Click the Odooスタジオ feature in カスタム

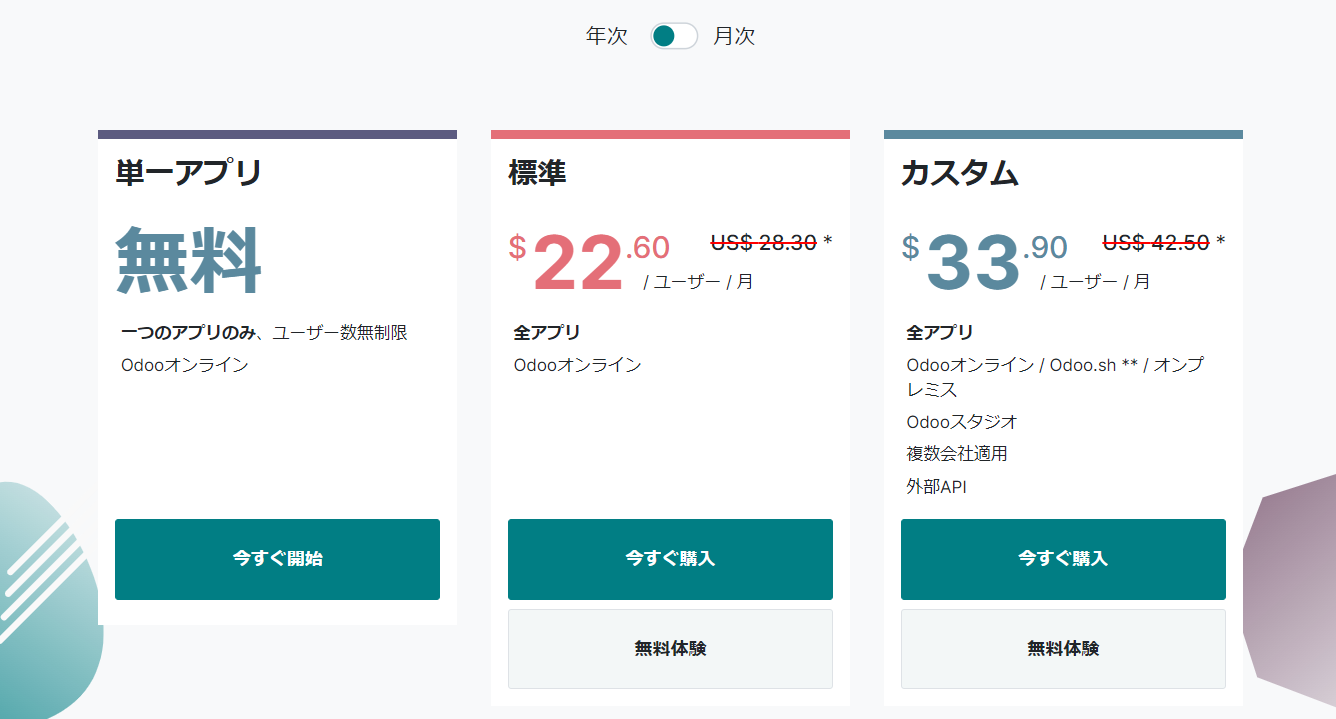click(x=962, y=422)
